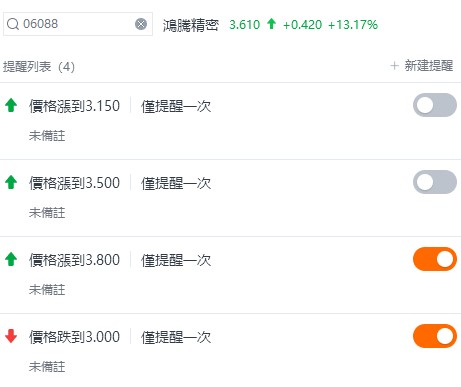Click the red down arrow for 3.000 alert
461x387 pixels.
click(x=11, y=336)
